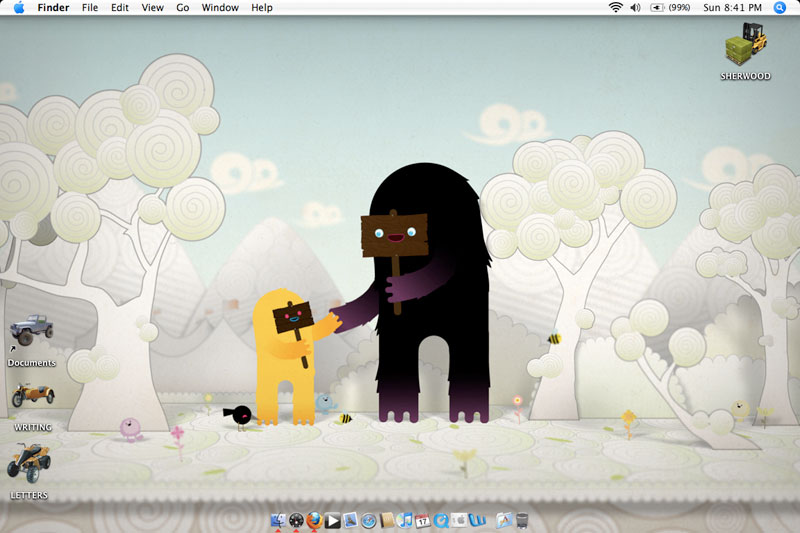The height and width of the screenshot is (533, 800).
Task: Open the Finder application menu
Action: 53,8
